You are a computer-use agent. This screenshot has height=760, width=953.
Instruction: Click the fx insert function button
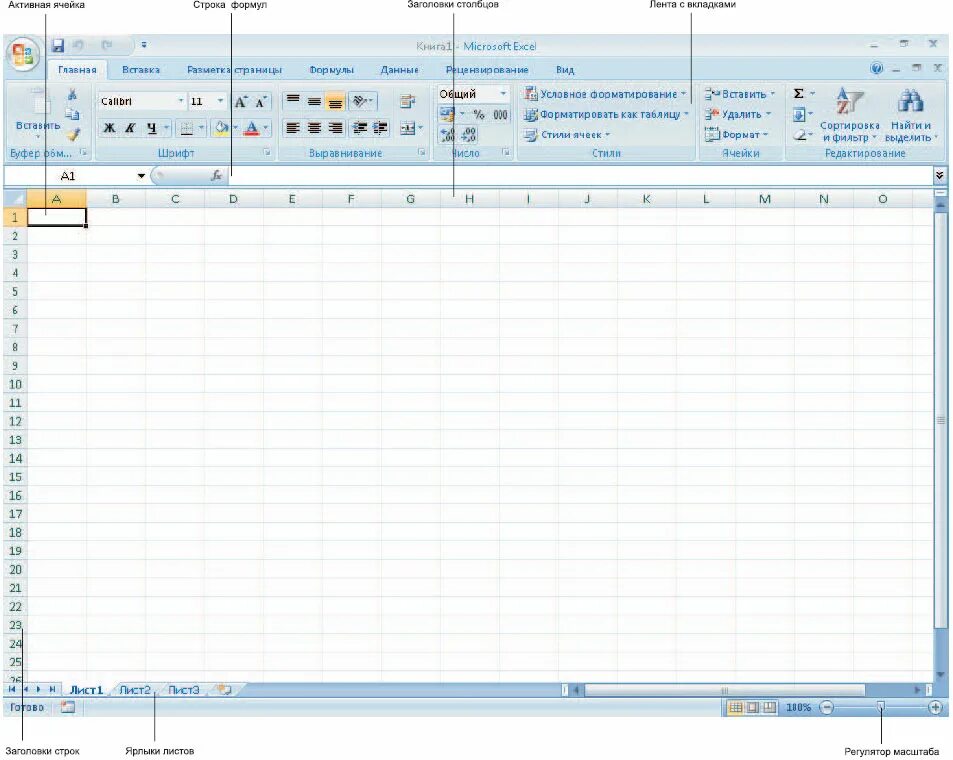click(x=216, y=176)
